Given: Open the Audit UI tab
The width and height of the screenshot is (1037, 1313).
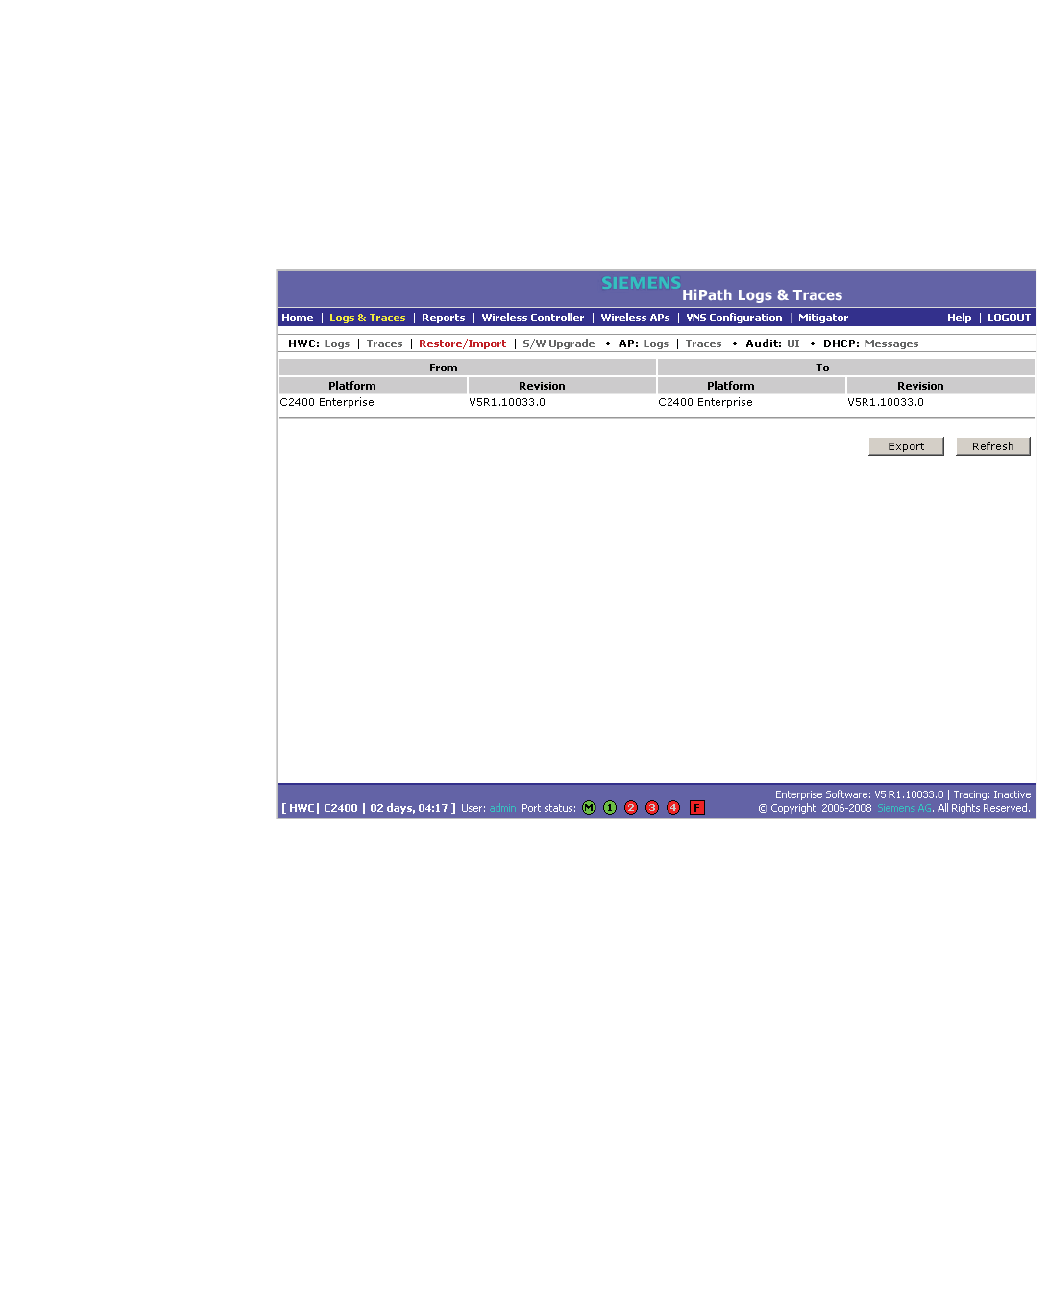Looking at the screenshot, I should (x=793, y=344).
